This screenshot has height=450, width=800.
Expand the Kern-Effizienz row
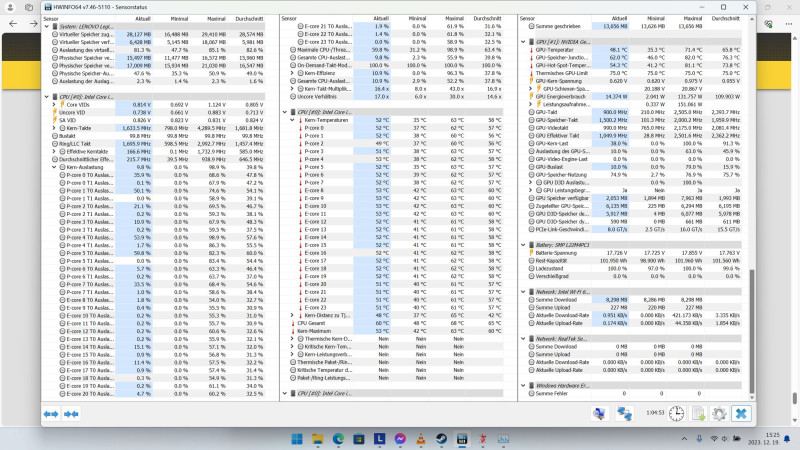[292, 73]
